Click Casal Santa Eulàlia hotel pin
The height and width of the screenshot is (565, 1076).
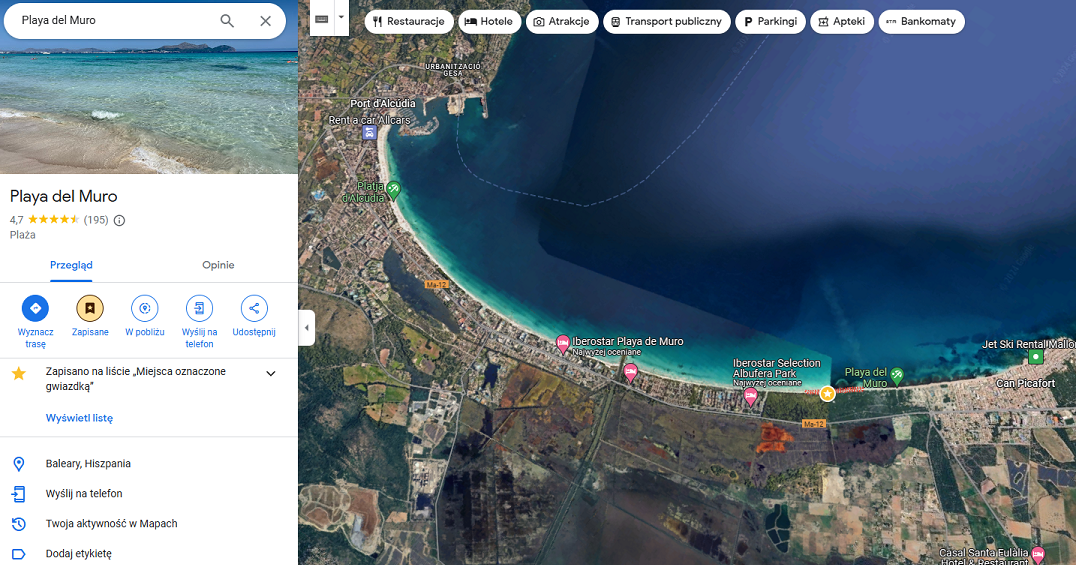point(1038,554)
